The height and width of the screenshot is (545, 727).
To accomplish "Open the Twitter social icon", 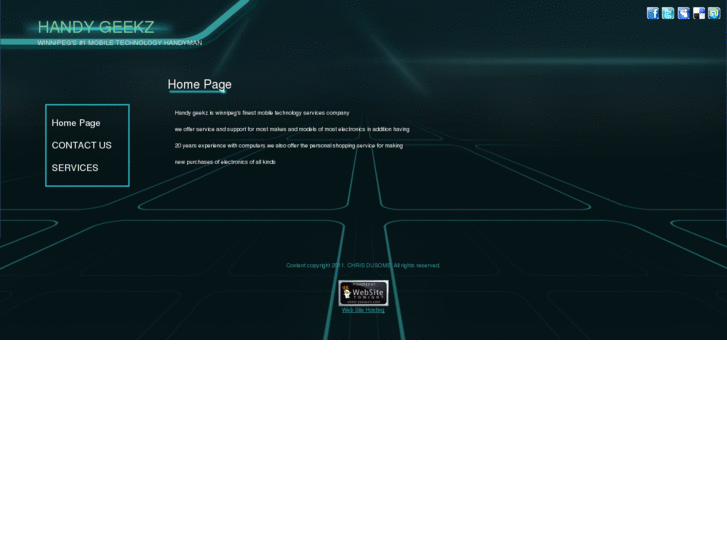I will [668, 13].
